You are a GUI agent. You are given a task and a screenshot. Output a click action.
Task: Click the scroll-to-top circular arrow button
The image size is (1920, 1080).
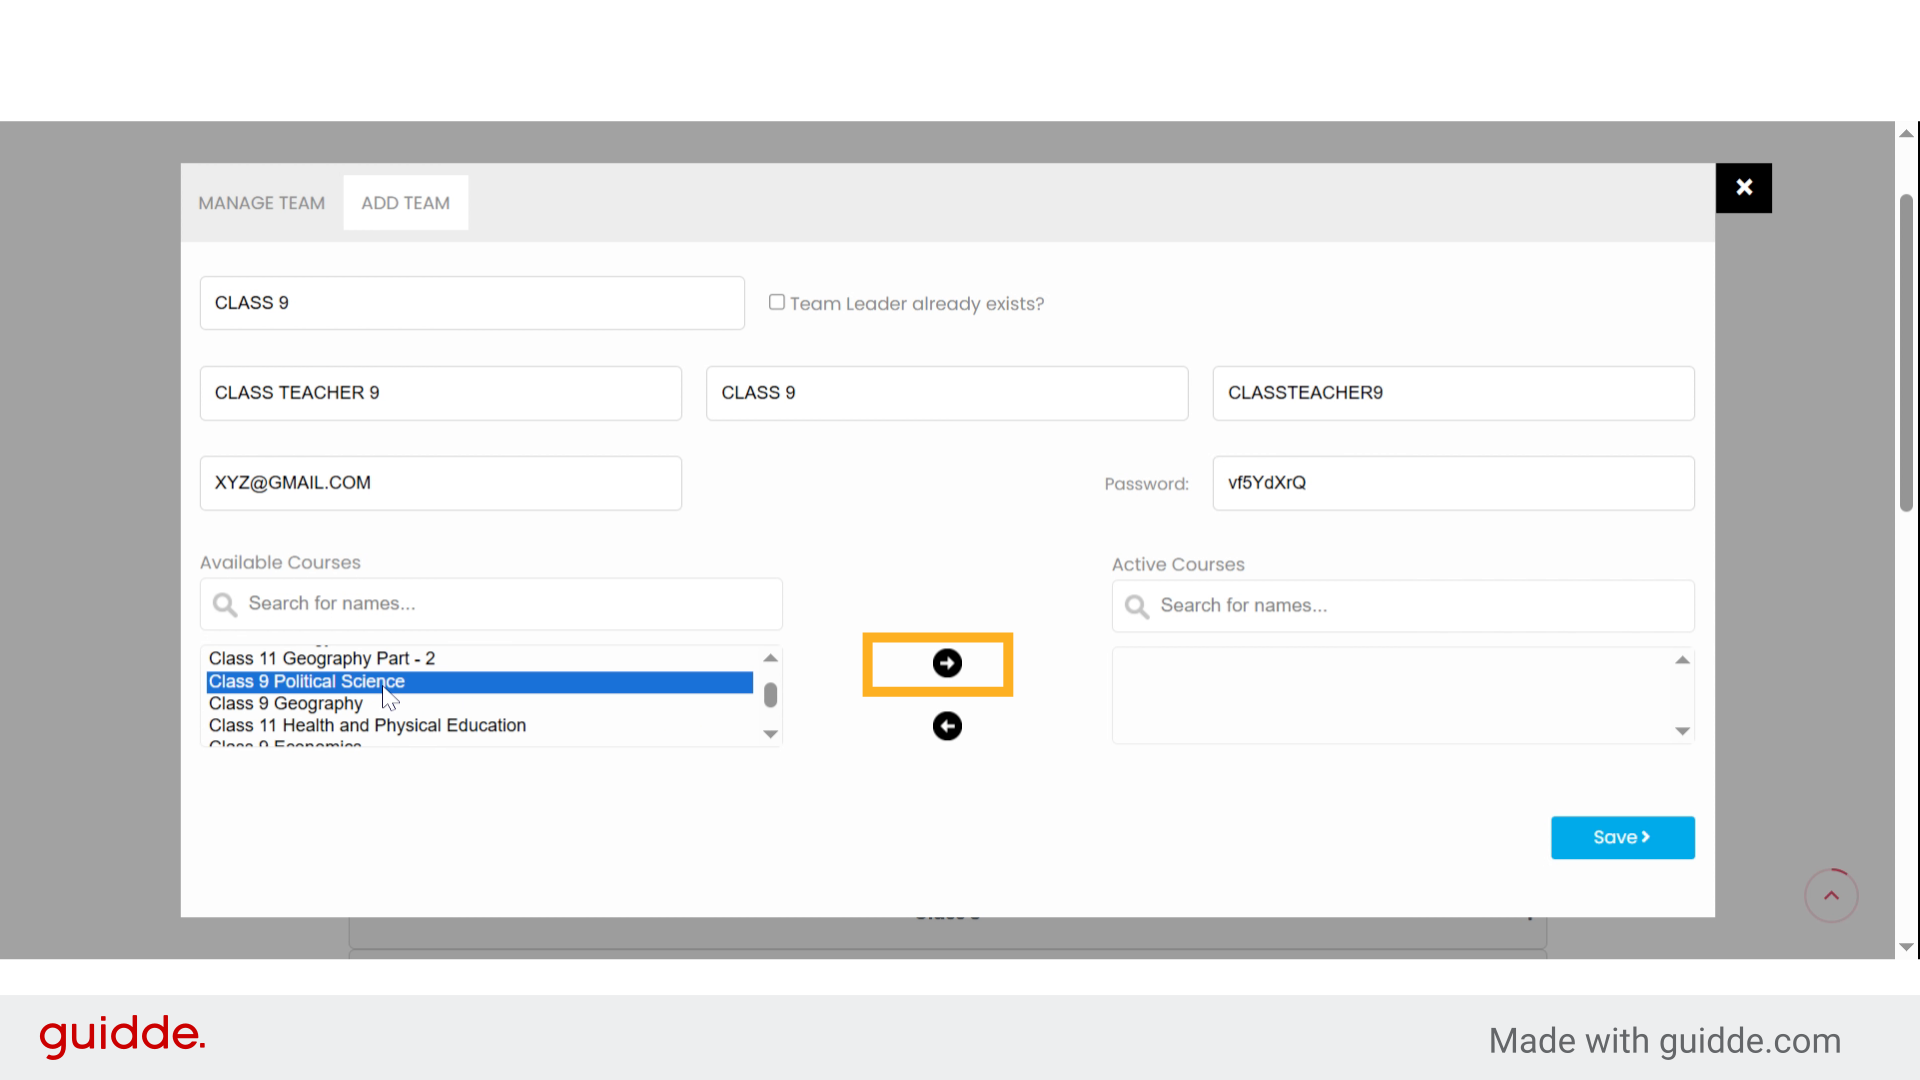click(1830, 895)
